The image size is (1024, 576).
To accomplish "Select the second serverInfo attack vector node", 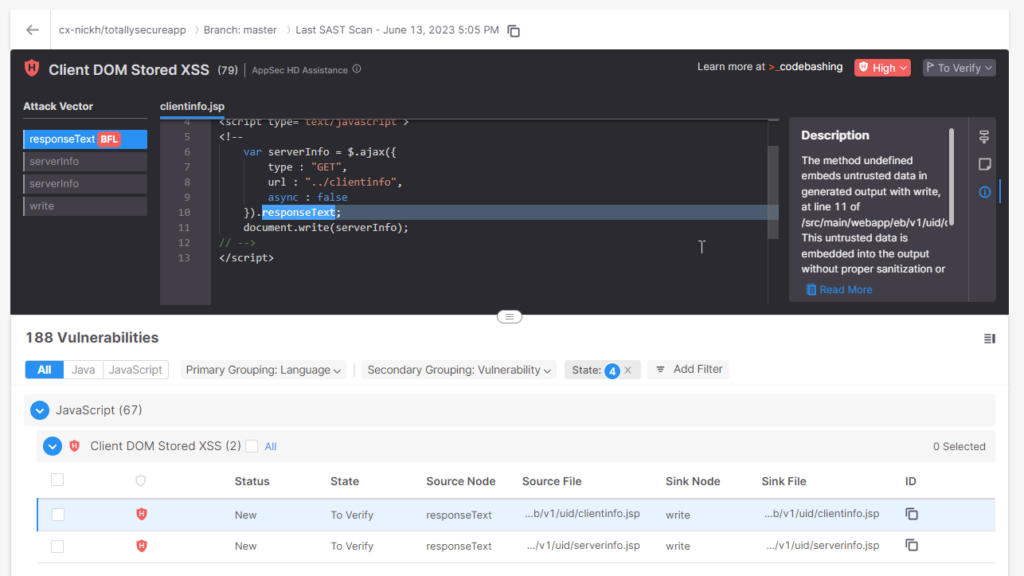I will point(85,184).
